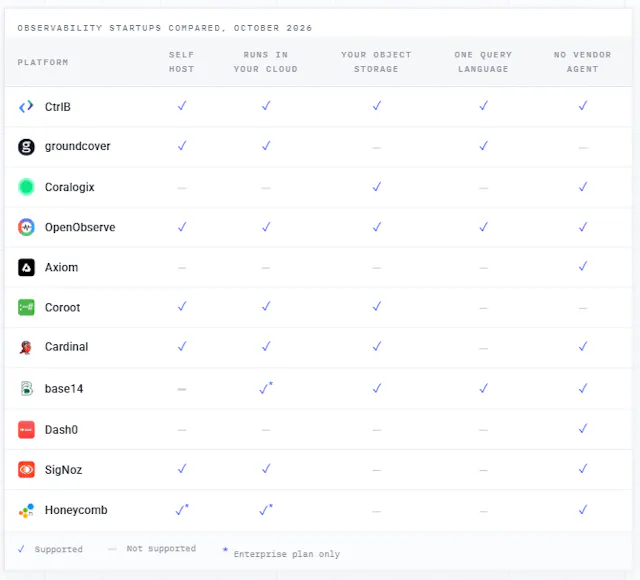Click the Axiom logo icon
Image resolution: width=640 pixels, height=580 pixels.
click(26, 267)
